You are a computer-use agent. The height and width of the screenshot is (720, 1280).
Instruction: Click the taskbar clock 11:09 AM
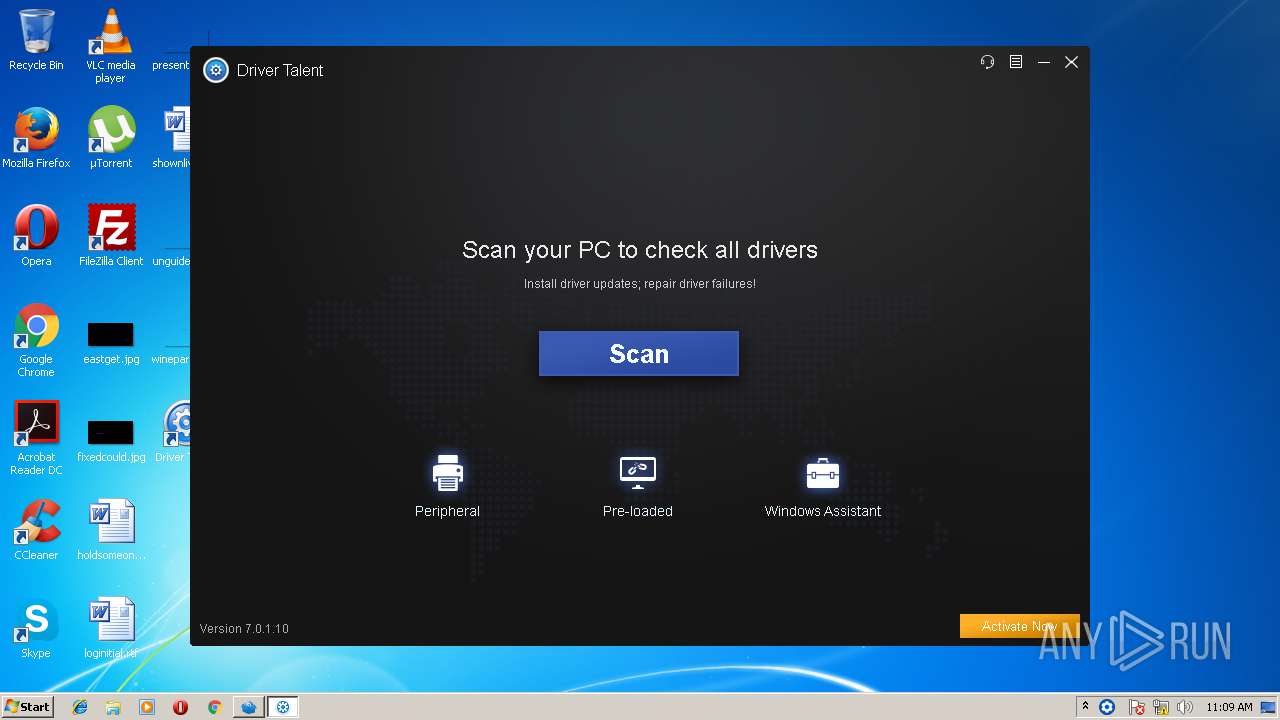point(1229,707)
